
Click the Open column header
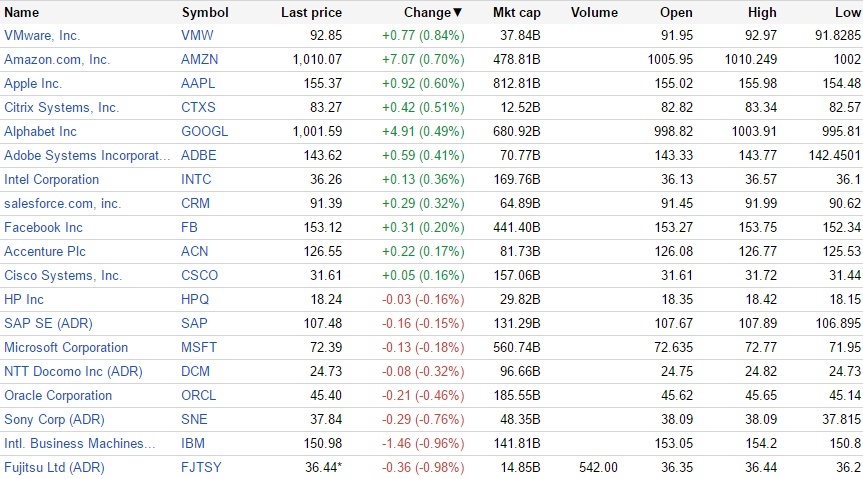(x=677, y=12)
